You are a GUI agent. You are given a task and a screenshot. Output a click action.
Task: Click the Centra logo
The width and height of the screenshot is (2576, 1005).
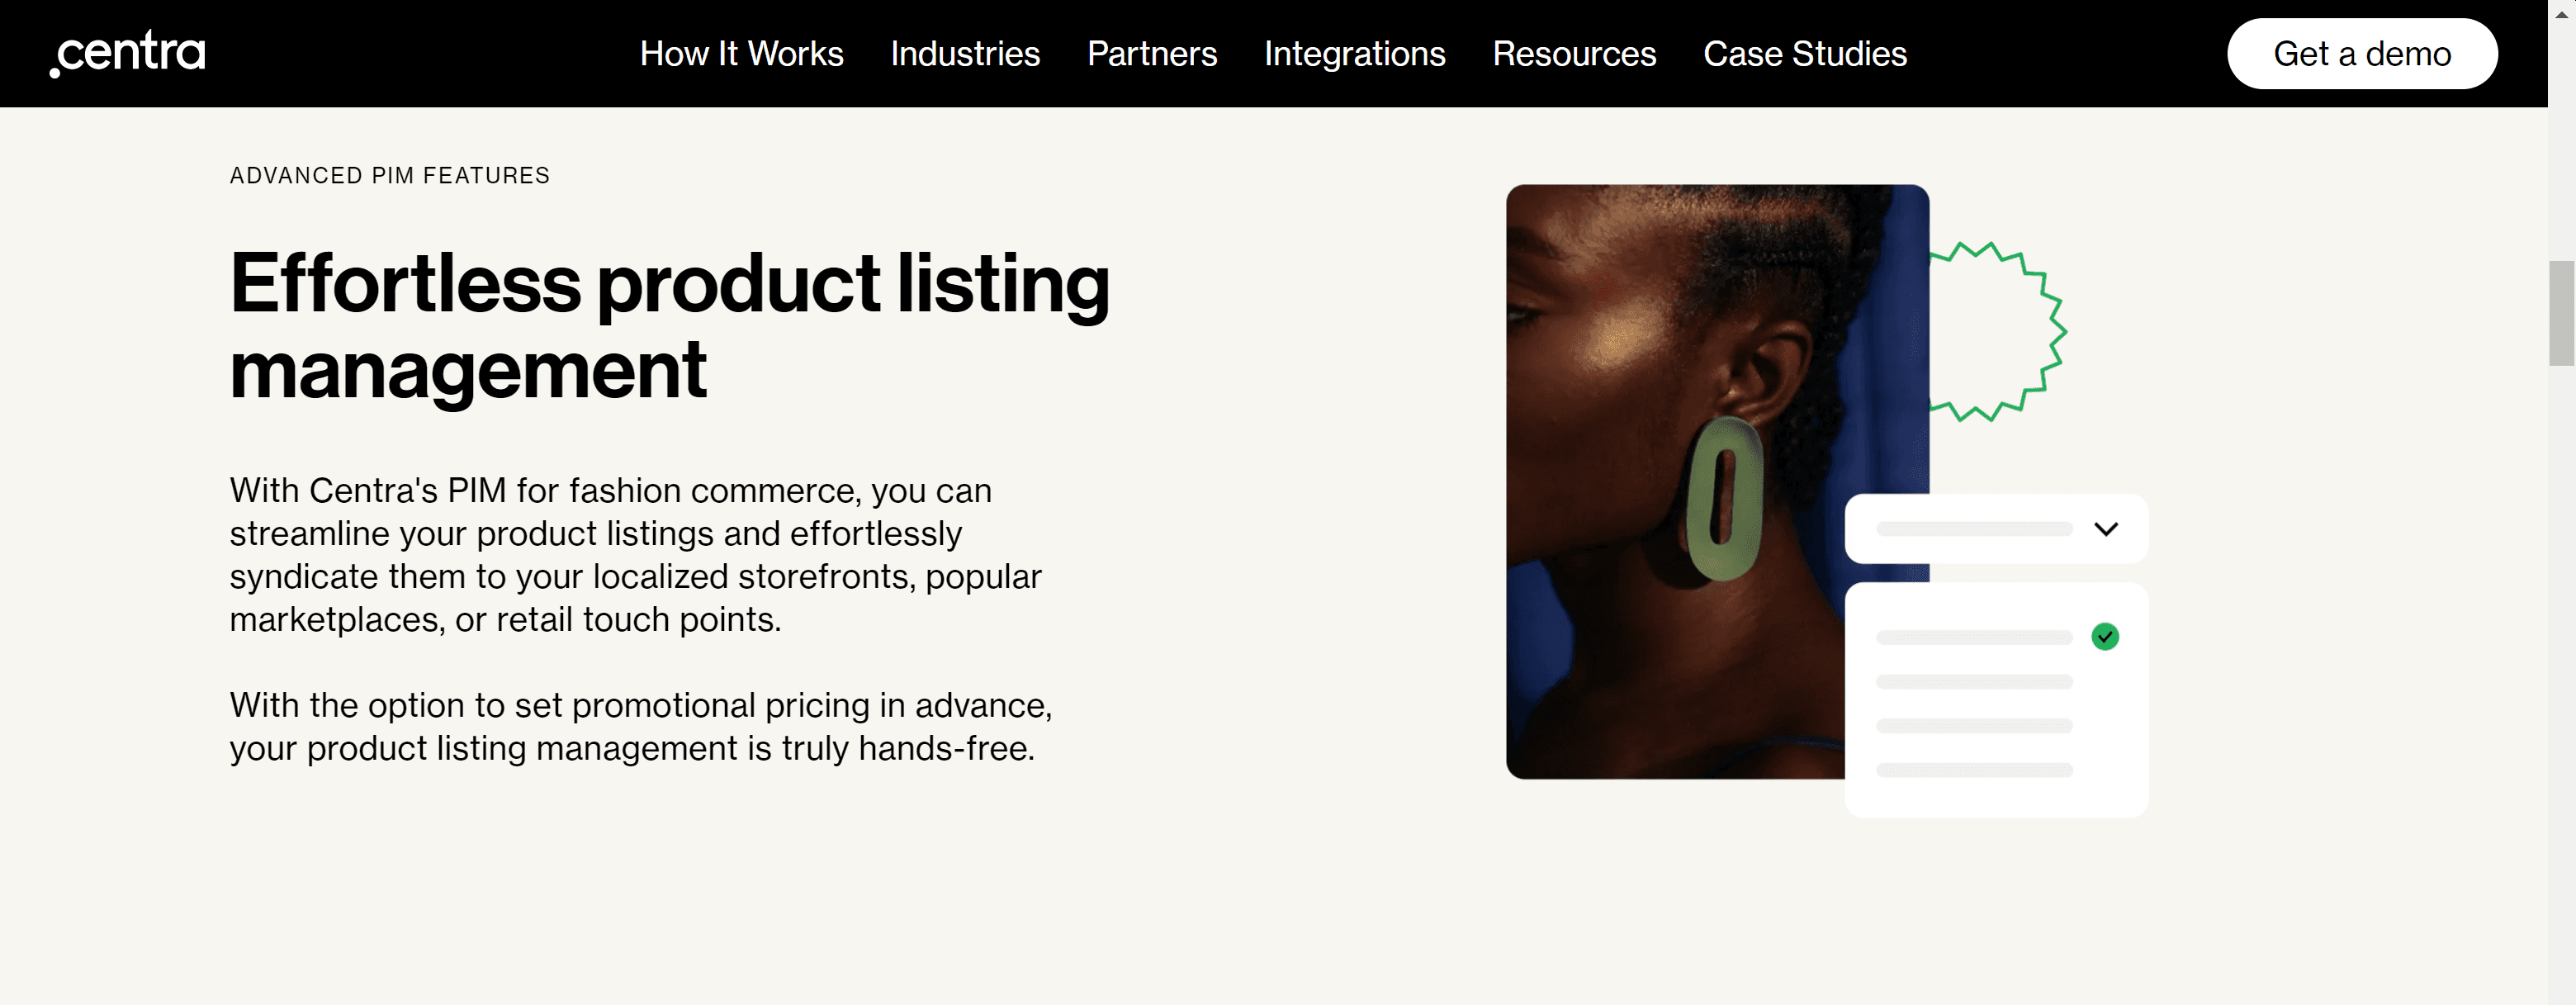(128, 53)
